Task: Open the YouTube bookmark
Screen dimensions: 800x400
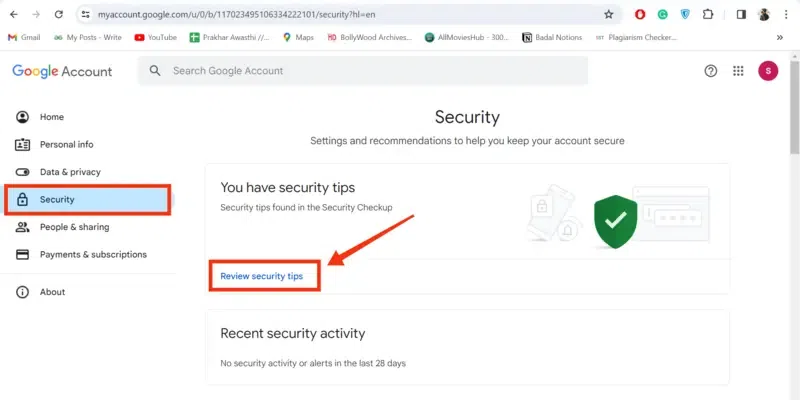Action: point(155,37)
